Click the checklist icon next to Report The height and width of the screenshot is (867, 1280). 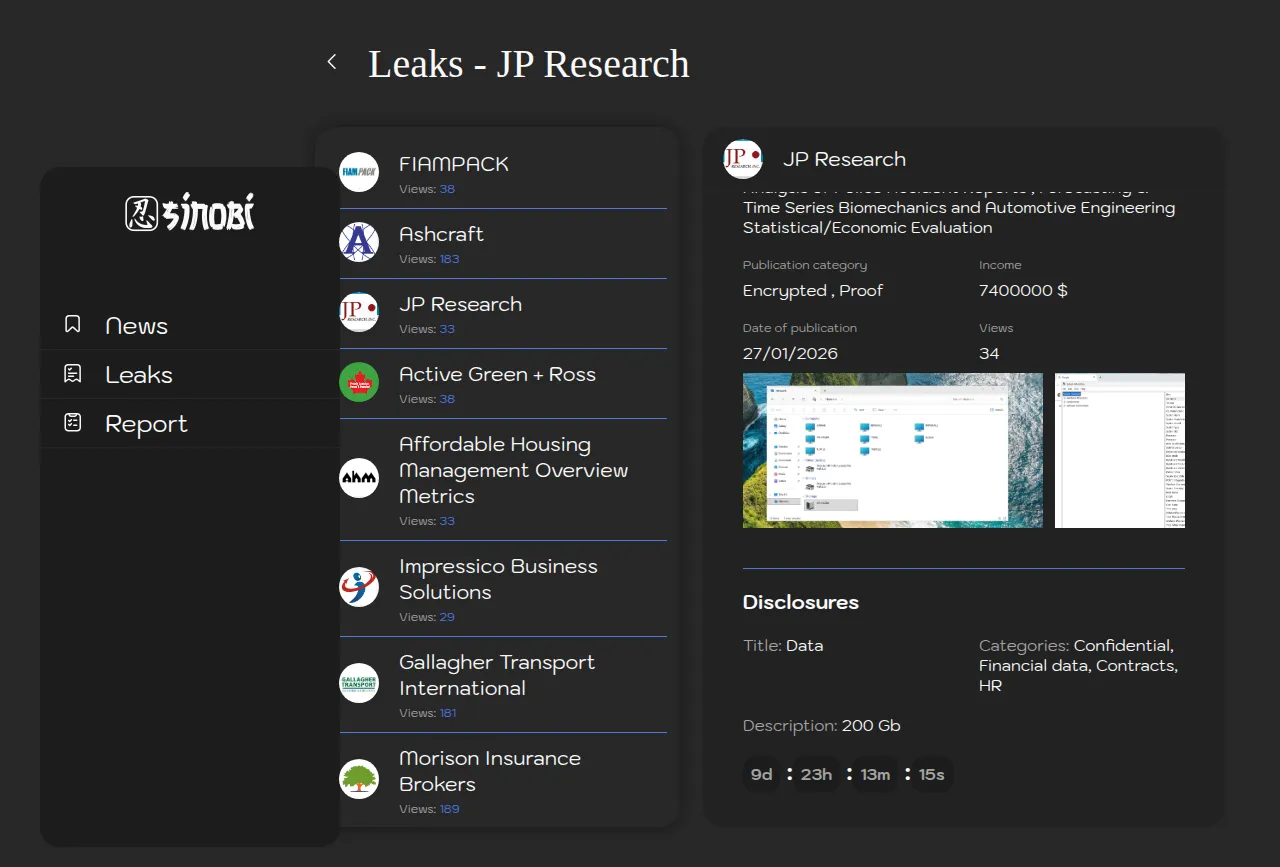[x=72, y=423]
